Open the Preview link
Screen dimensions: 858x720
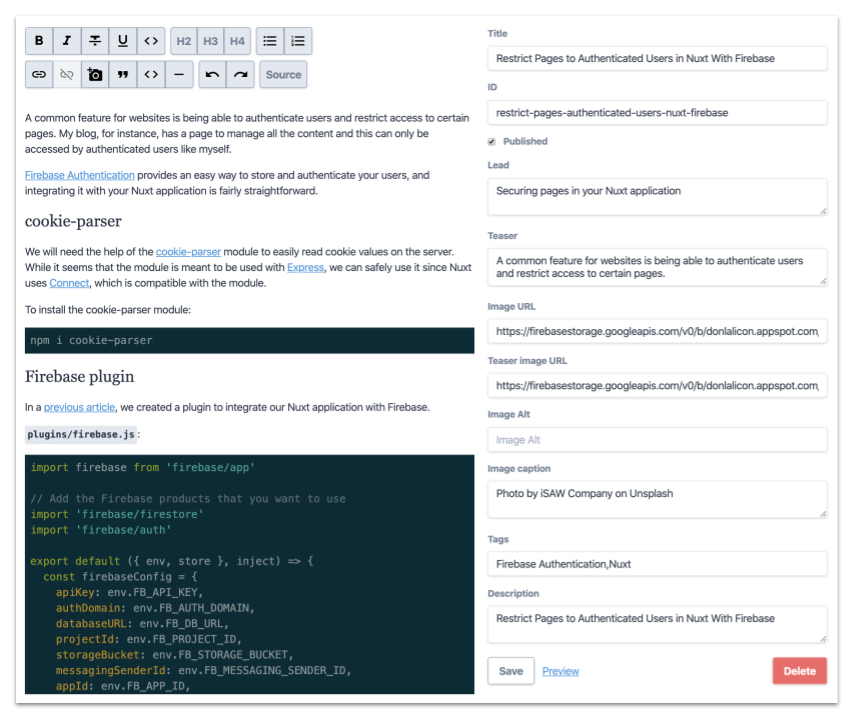[560, 671]
